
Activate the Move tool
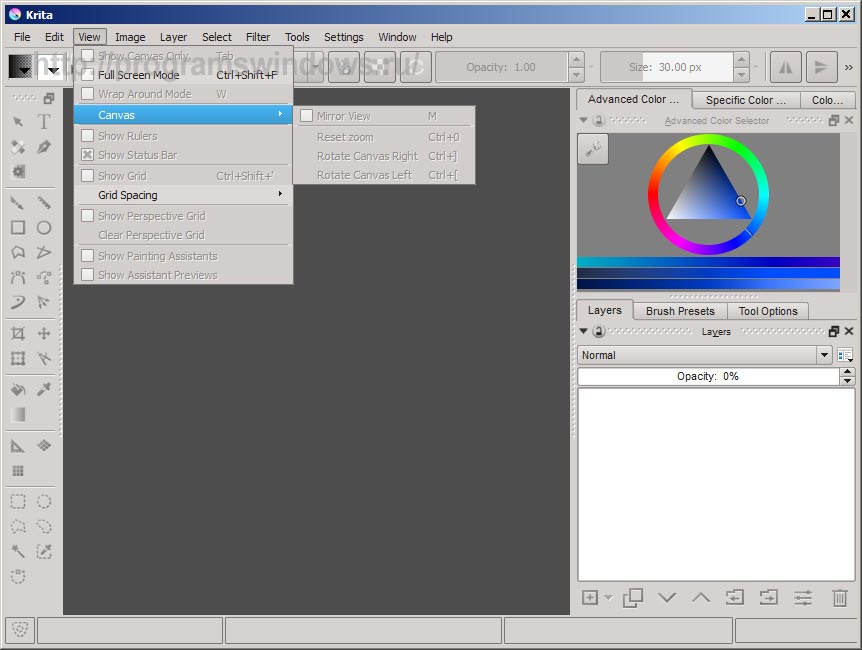tap(44, 333)
